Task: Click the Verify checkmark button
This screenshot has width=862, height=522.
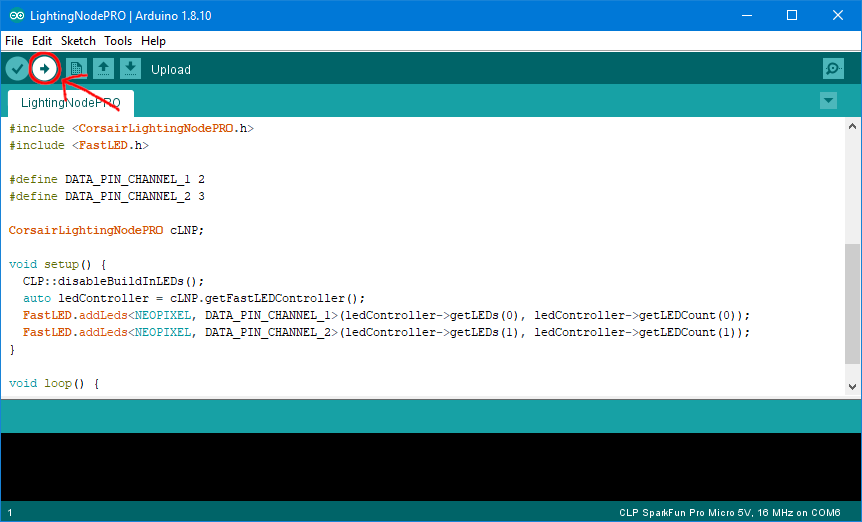Action: coord(17,69)
